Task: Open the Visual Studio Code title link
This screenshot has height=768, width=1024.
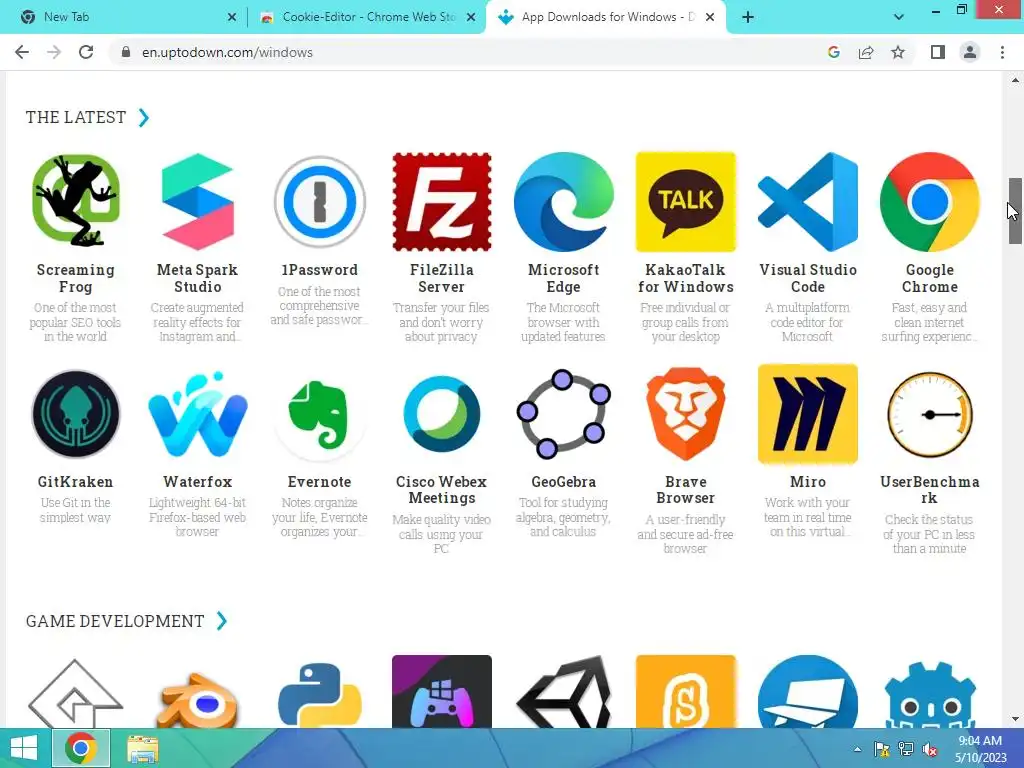Action: coord(808,278)
